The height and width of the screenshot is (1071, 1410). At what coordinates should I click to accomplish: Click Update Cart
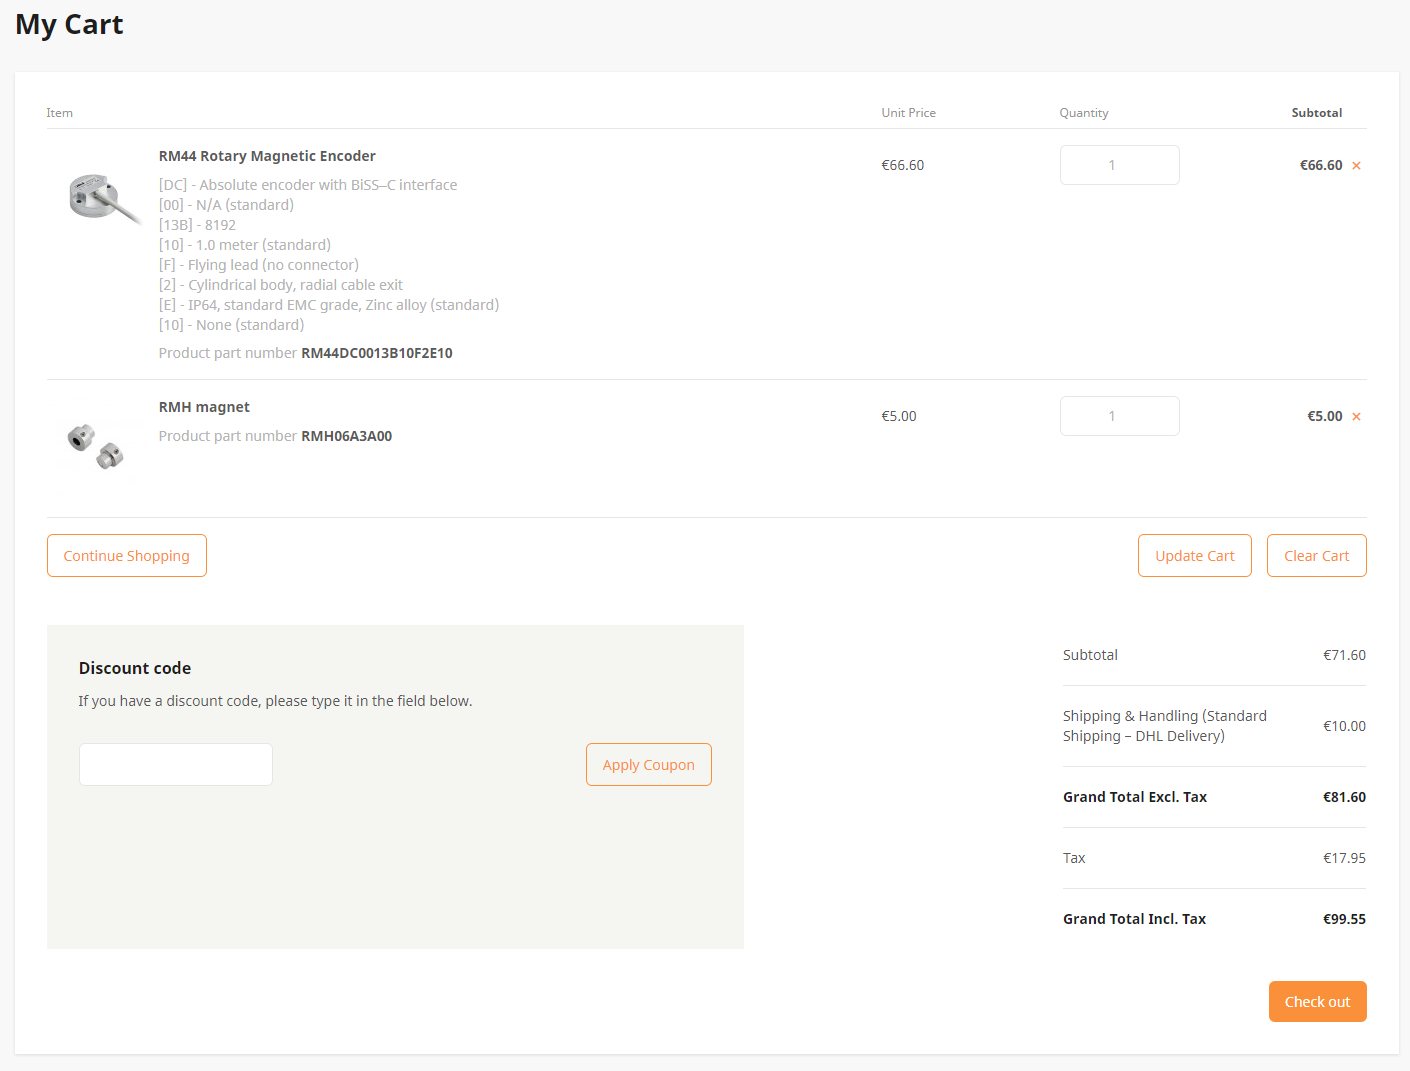click(x=1194, y=556)
